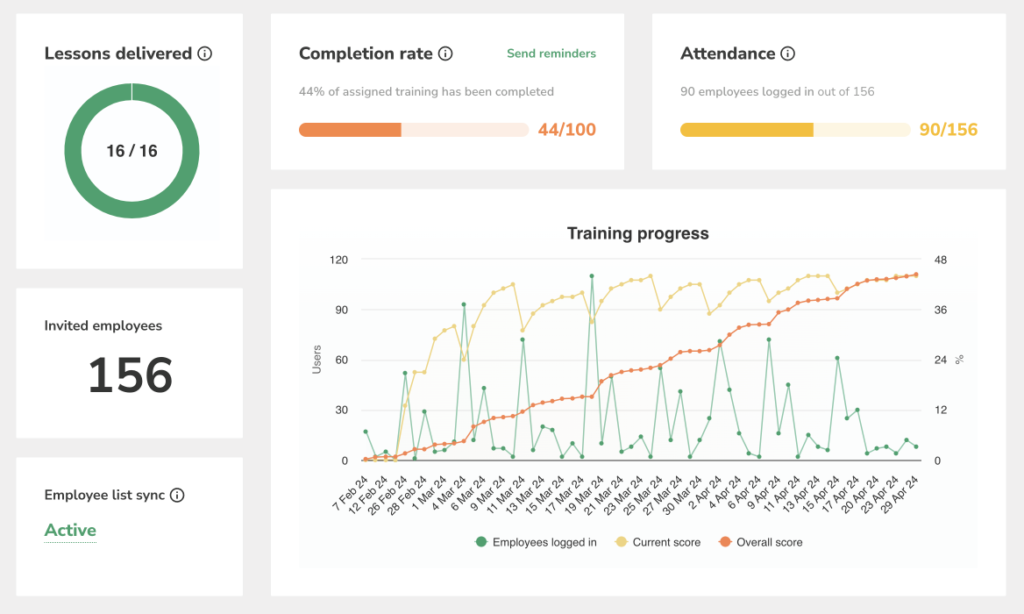Expand the Training progress chart panel
This screenshot has width=1024, height=614.
pos(637,233)
